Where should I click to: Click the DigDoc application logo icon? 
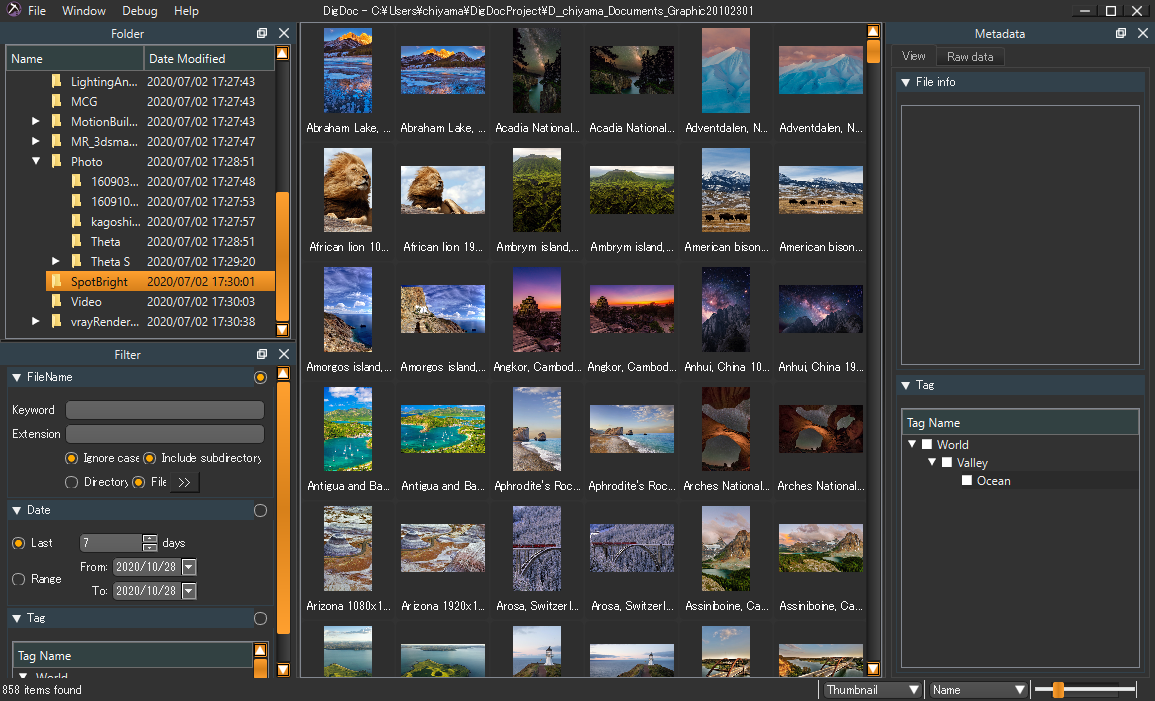coord(13,10)
